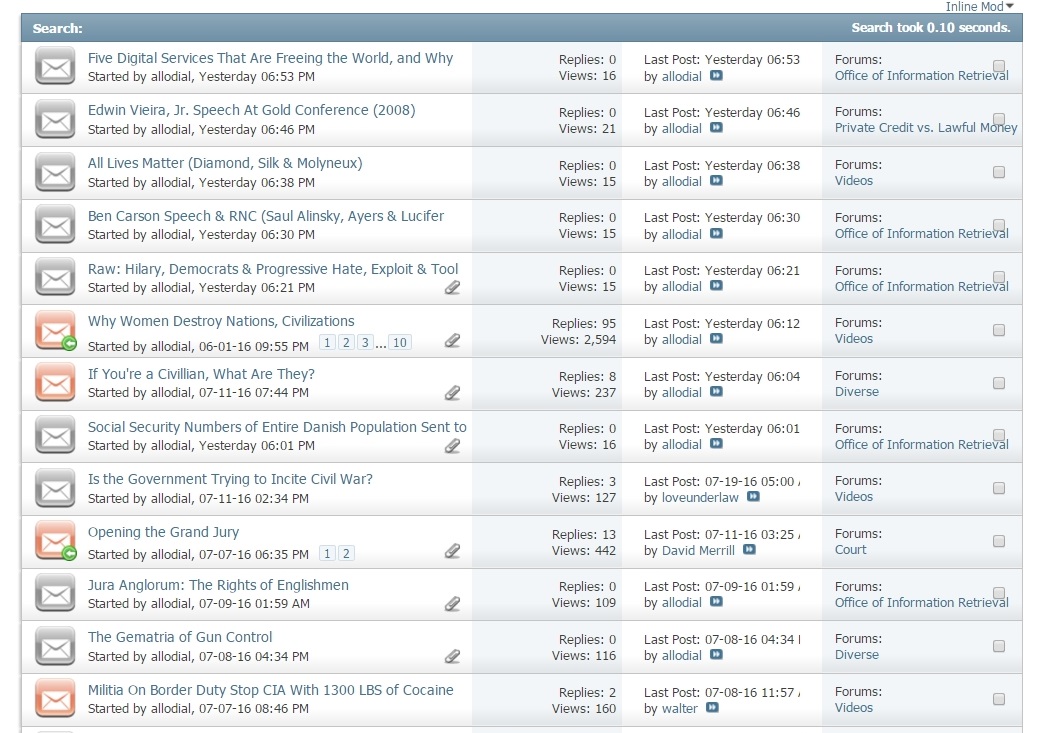1041x733 pixels.
Task: Click envelope icon for Five Digital Services thread
Action: coord(56,67)
